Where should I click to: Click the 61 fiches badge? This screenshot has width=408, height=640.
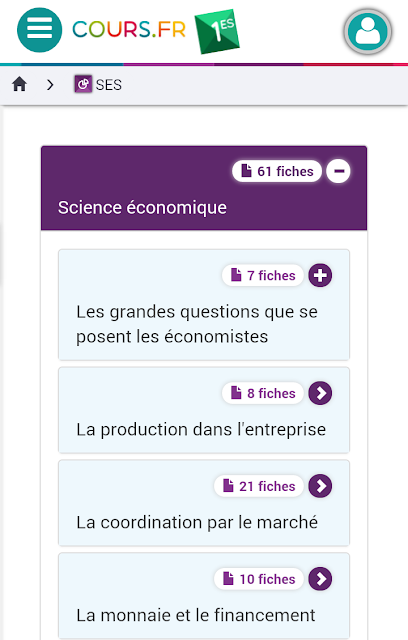(277, 171)
